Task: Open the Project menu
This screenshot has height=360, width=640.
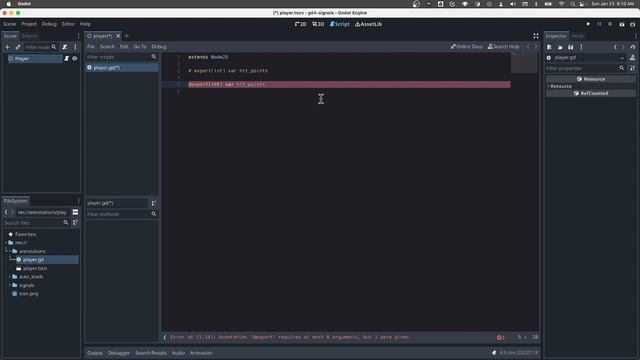Action: pos(29,24)
